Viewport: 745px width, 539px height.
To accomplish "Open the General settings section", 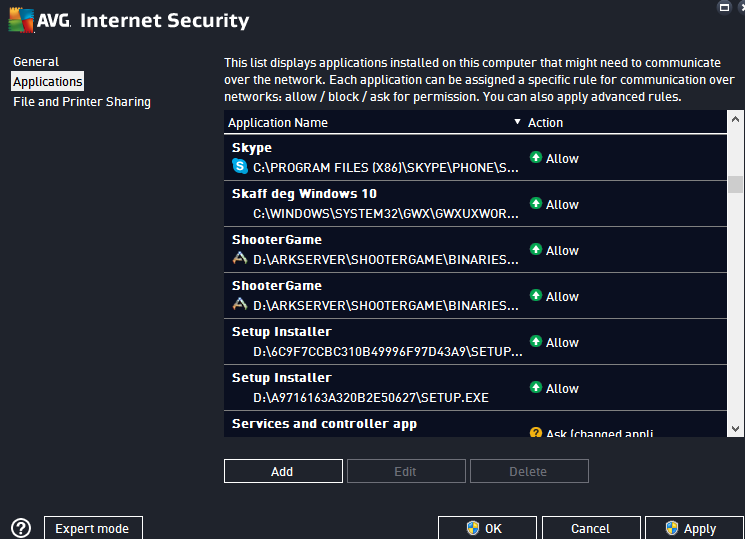I will point(36,62).
